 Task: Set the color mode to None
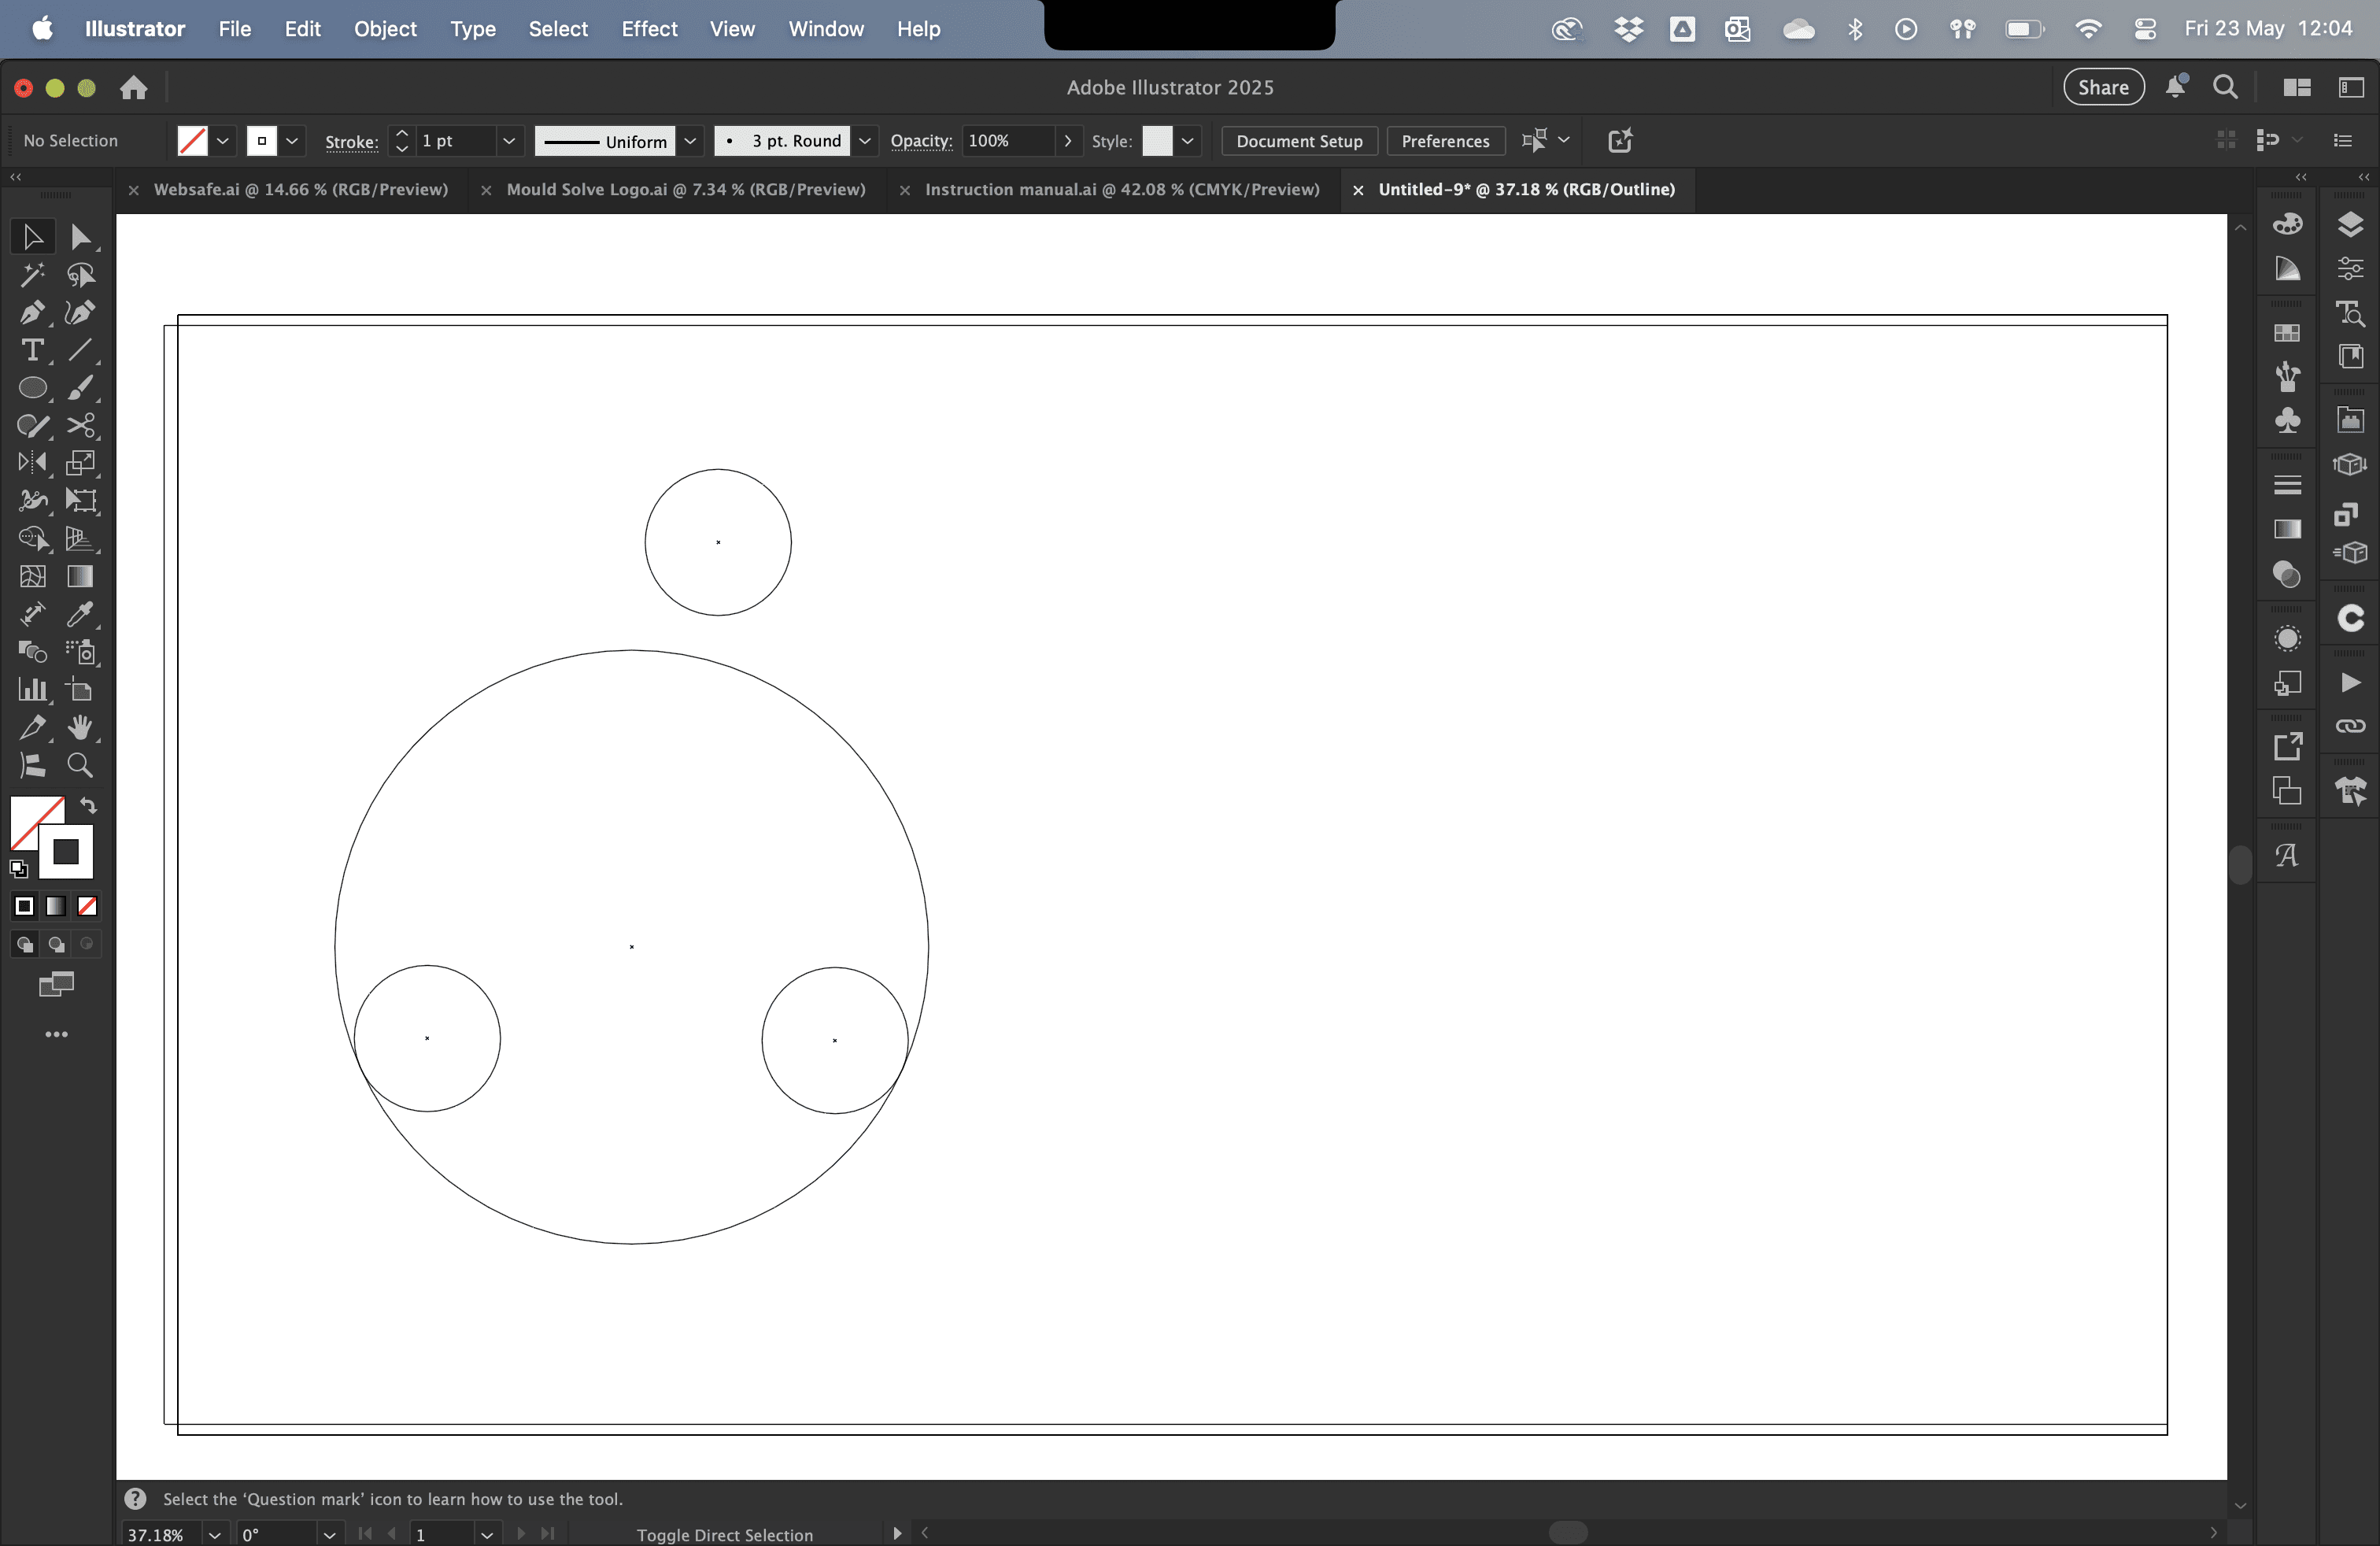point(87,906)
